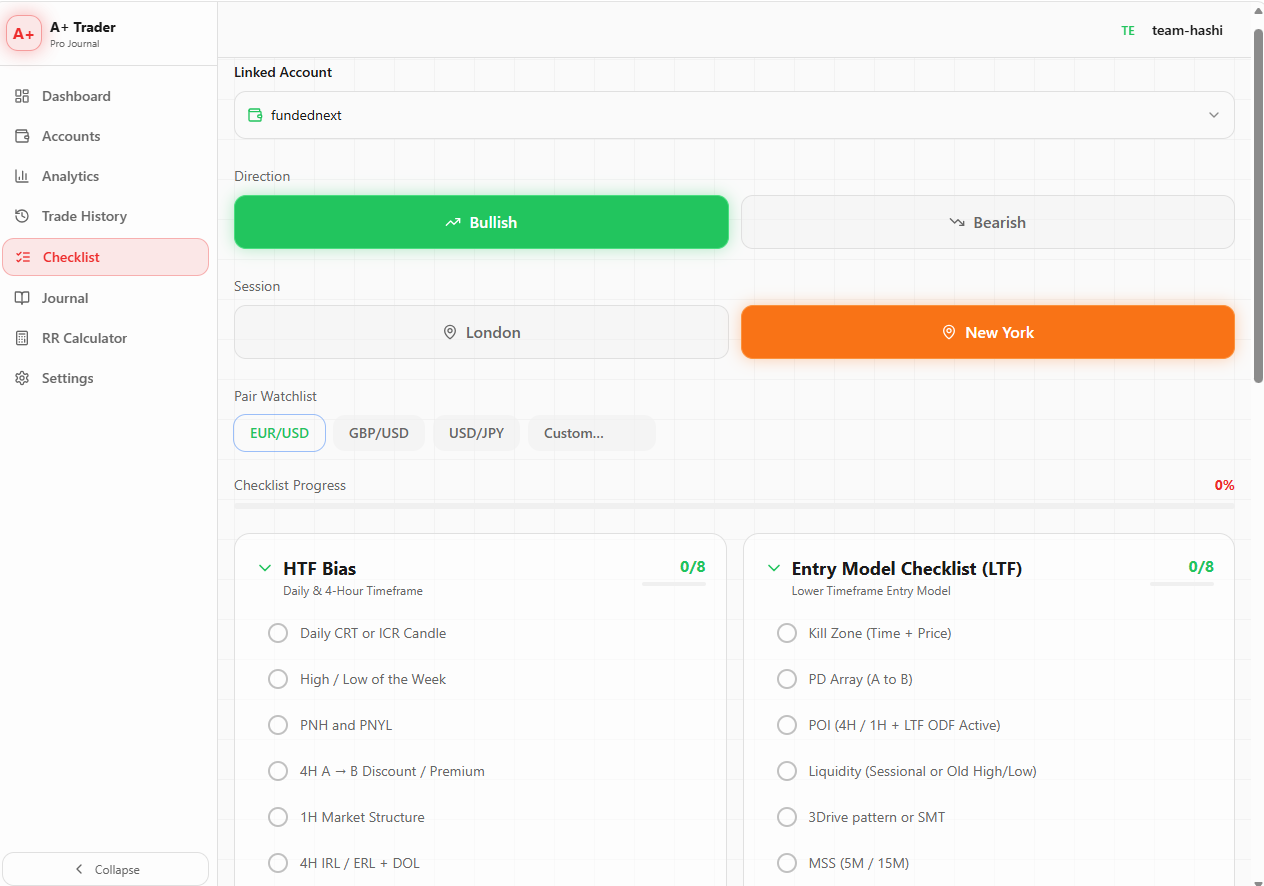This screenshot has width=1264, height=886.
Task: Click the A+ Trader logo icon
Action: click(x=24, y=33)
